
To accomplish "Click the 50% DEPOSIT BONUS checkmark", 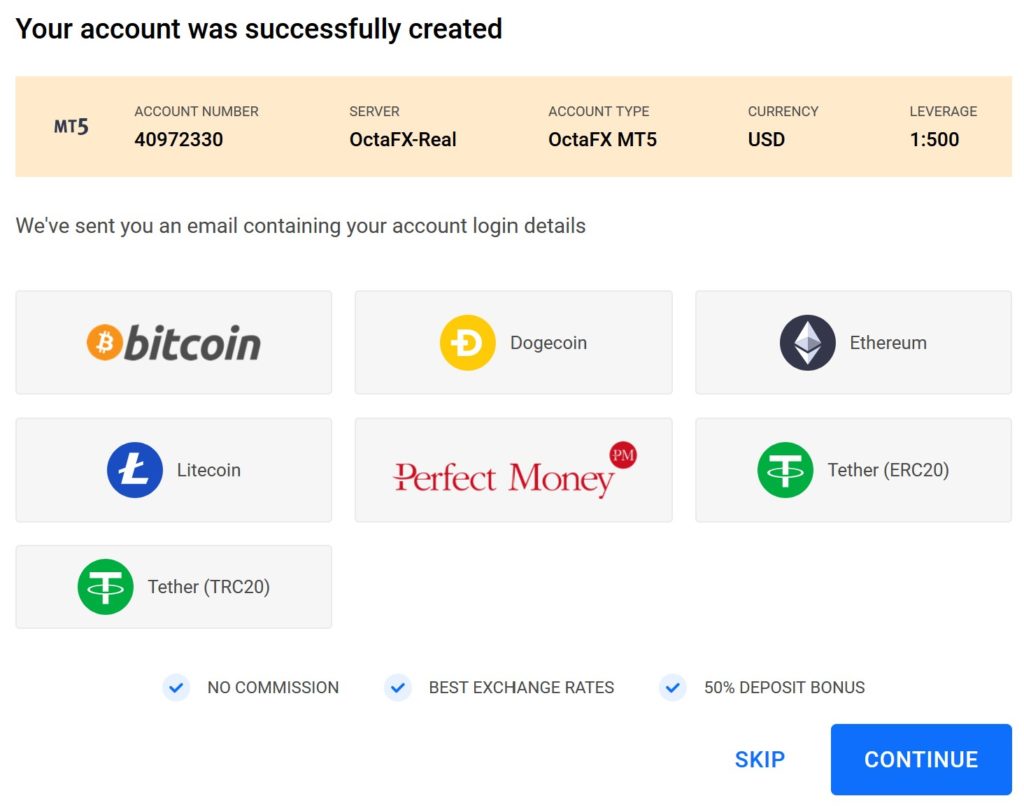I will pos(672,687).
